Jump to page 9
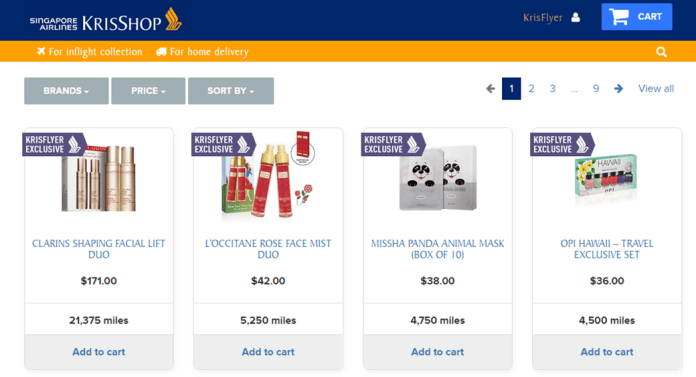 596,88
